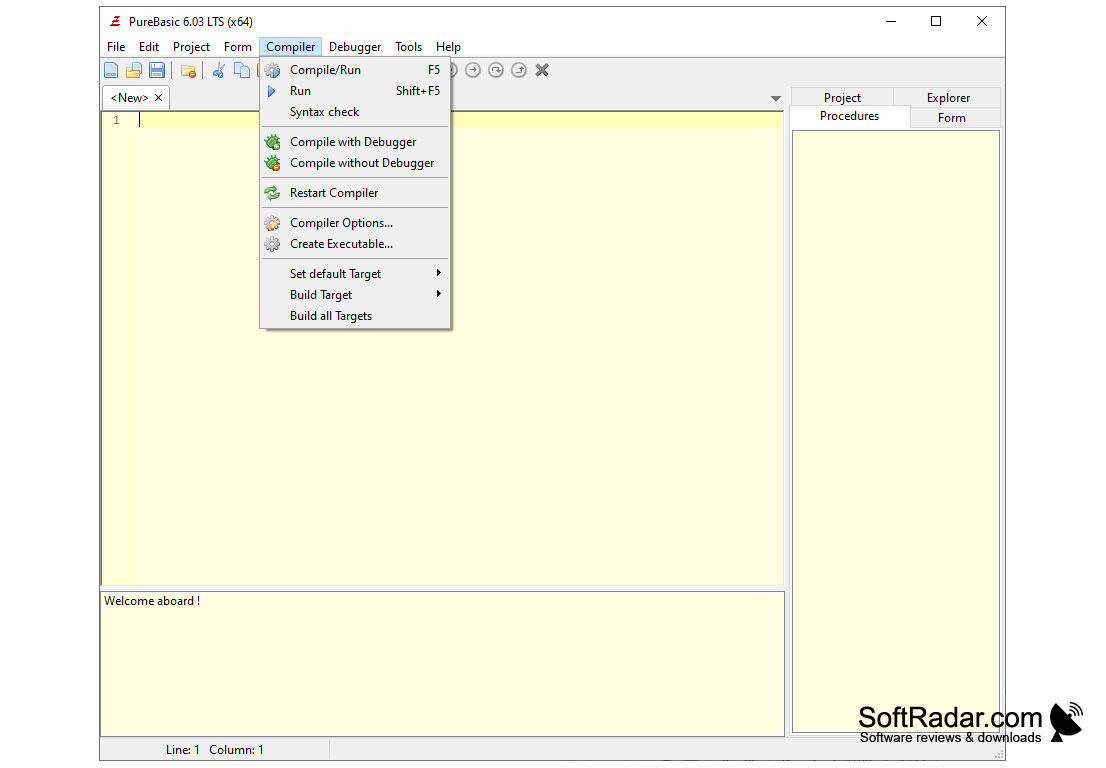This screenshot has width=1106, height=768.
Task: Open the Debugger menu
Action: pos(355,47)
